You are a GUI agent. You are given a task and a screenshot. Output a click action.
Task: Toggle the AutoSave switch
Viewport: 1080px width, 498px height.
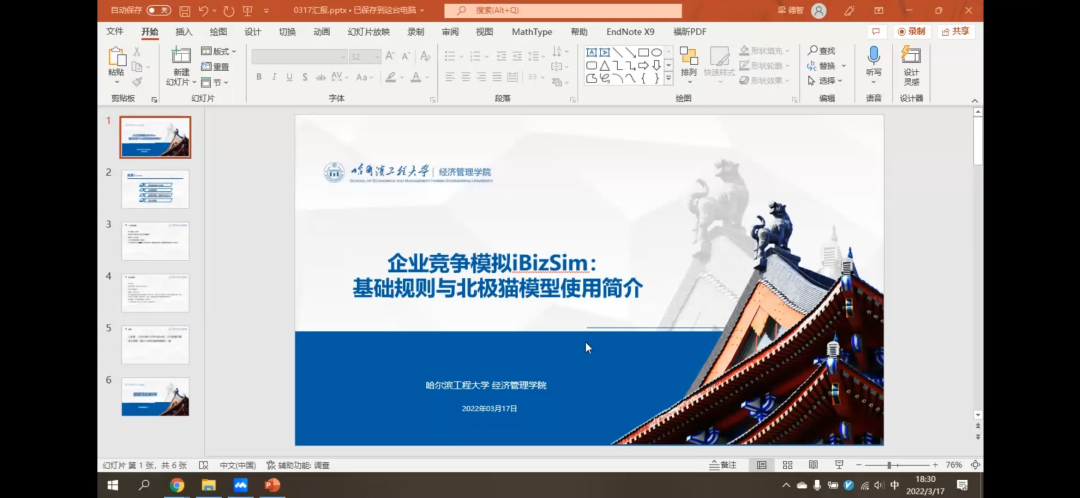[x=158, y=10]
